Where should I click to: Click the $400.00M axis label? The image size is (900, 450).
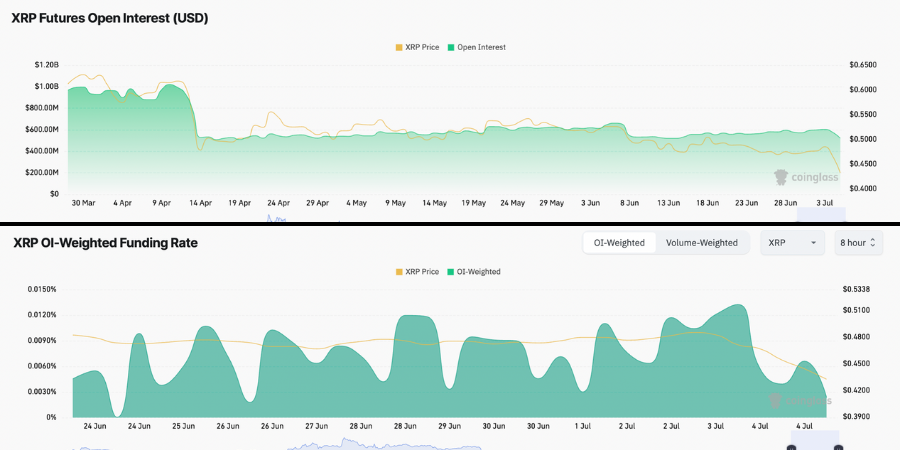(x=43, y=151)
